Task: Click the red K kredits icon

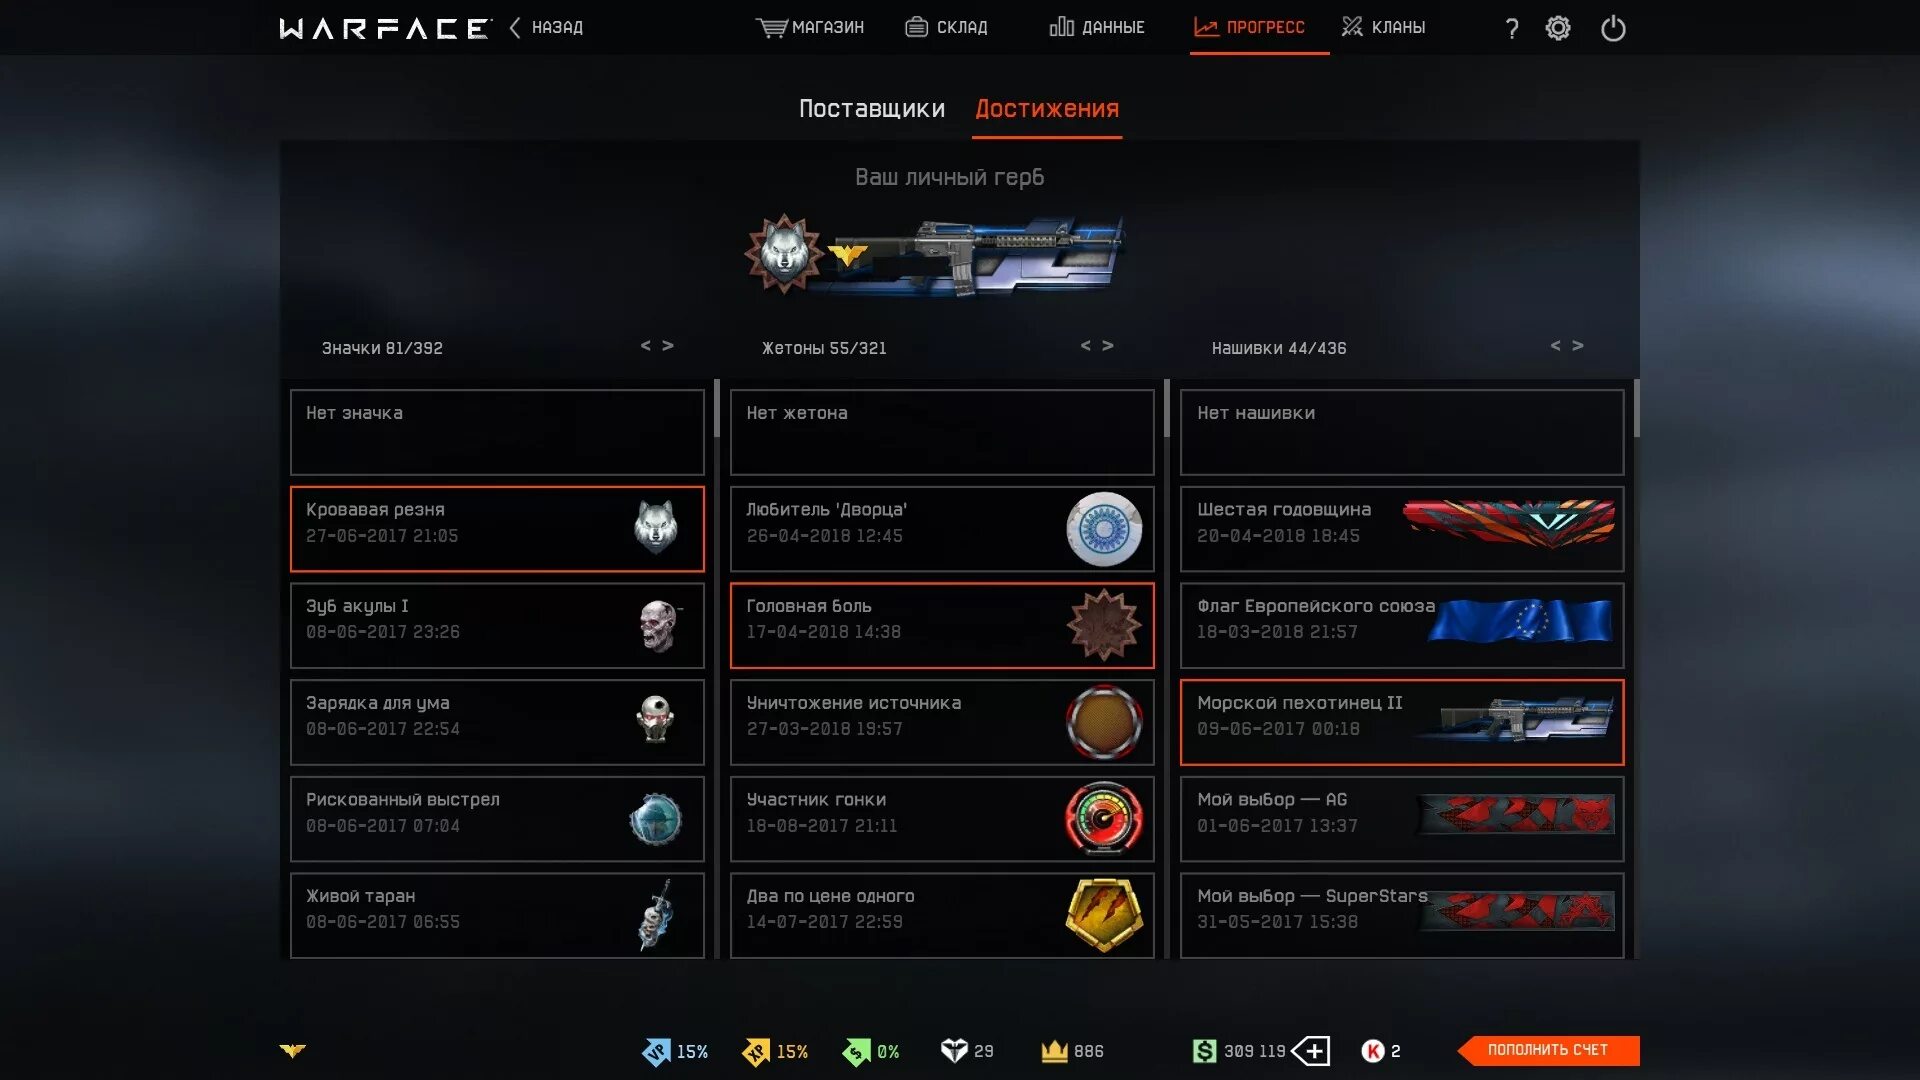Action: 1373,1051
